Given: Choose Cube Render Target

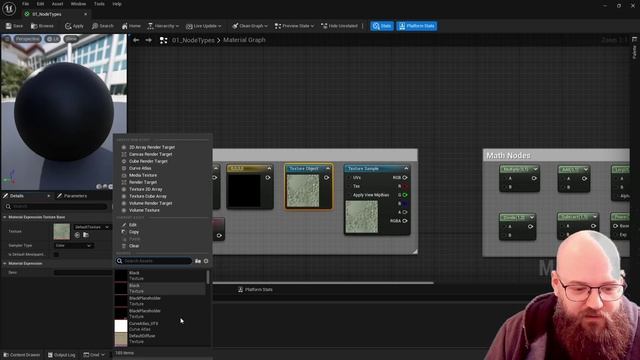Looking at the screenshot, I should pos(148,161).
